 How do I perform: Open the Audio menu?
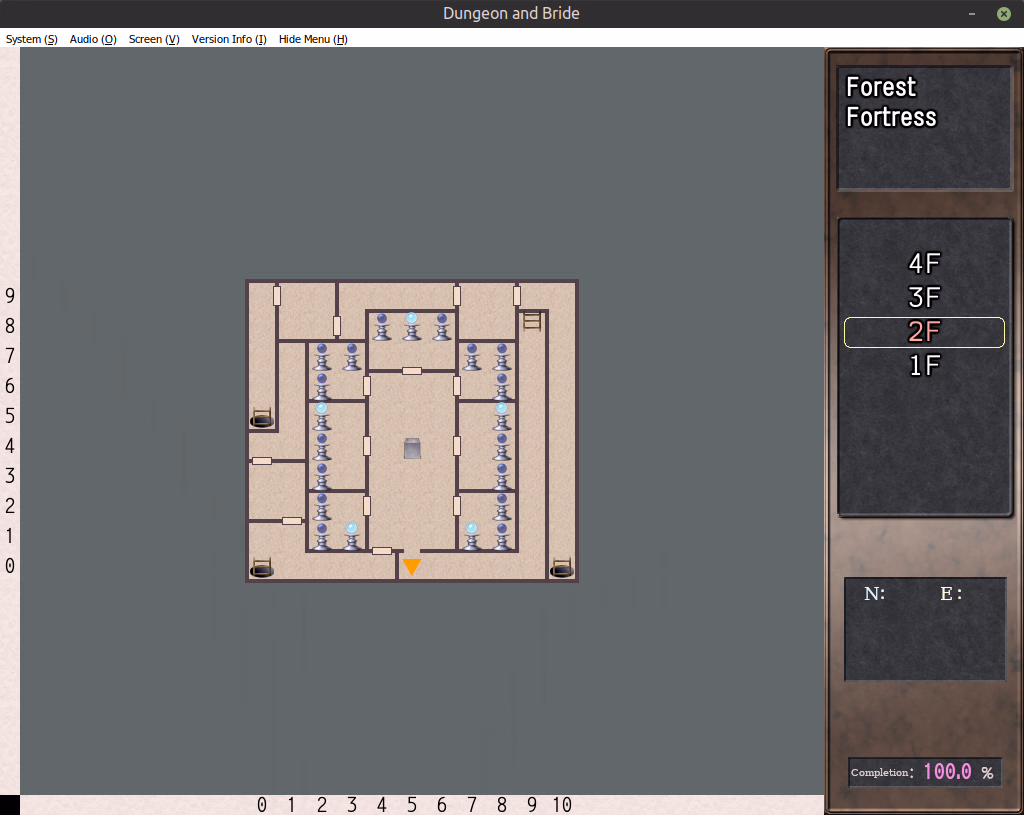93,39
